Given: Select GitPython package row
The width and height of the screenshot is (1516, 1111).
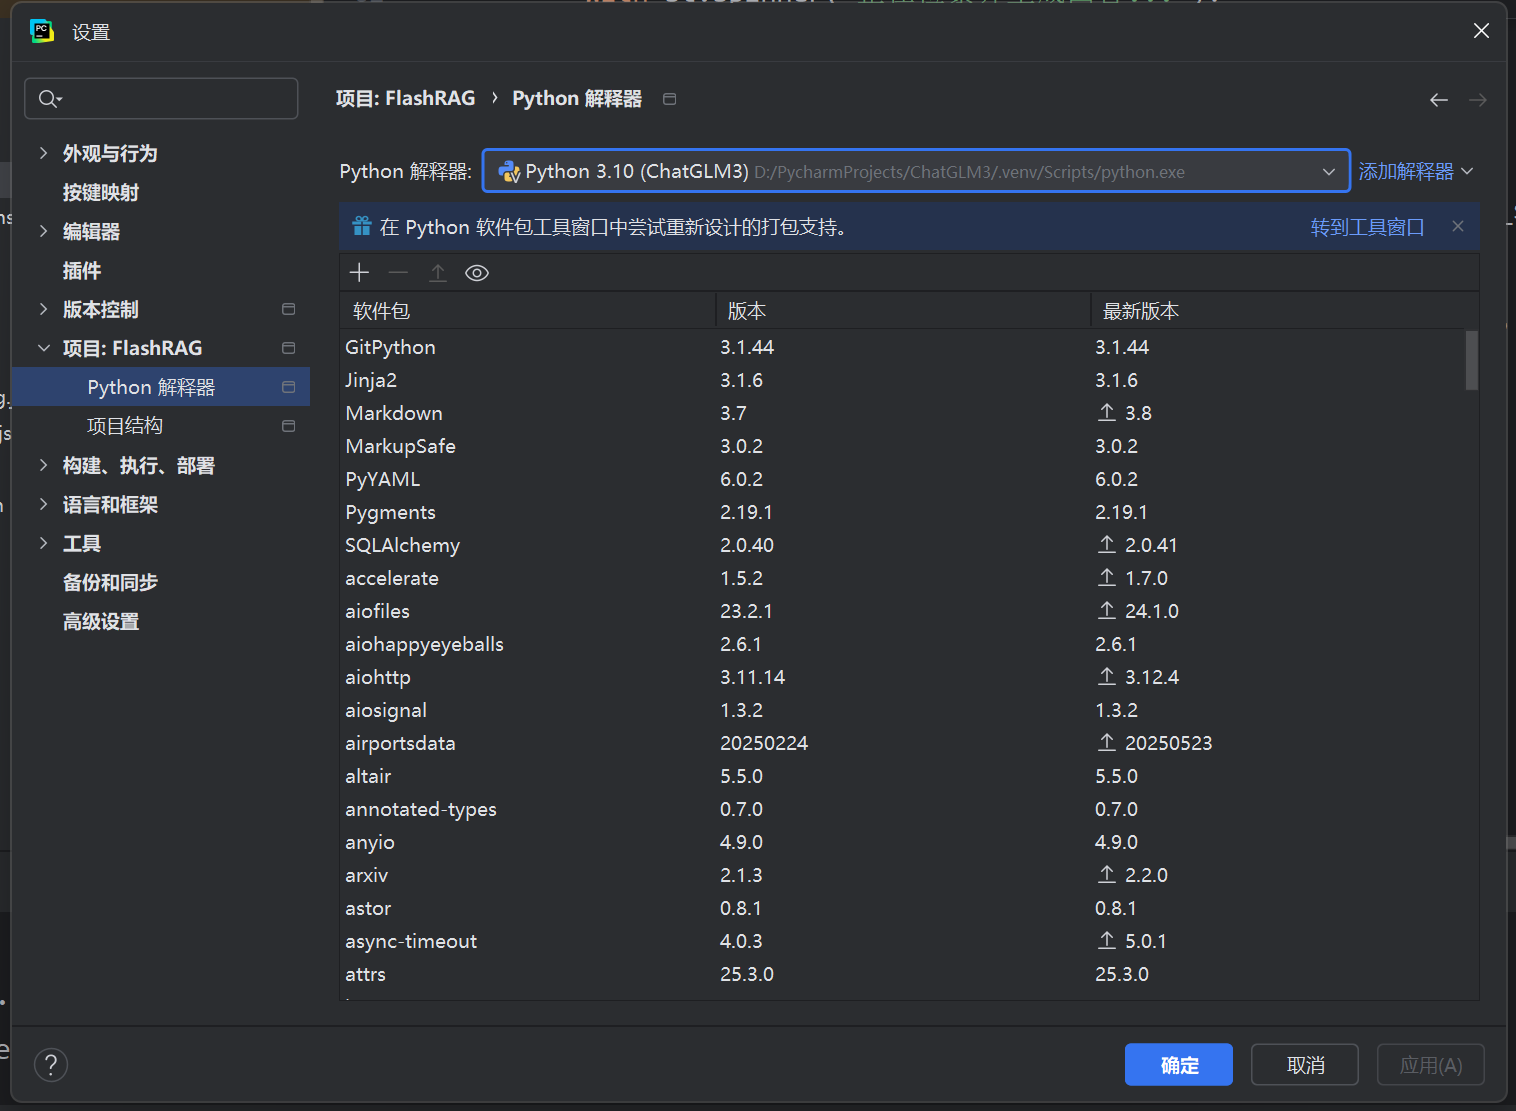Looking at the screenshot, I should 903,347.
